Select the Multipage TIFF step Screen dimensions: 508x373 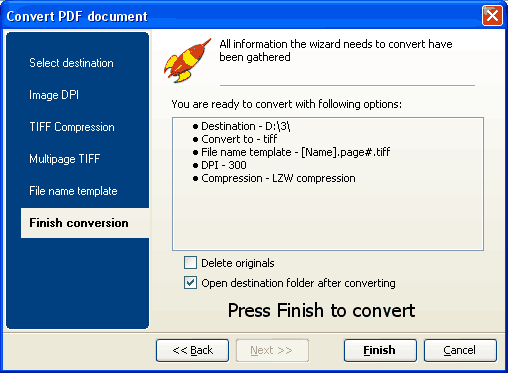65,159
